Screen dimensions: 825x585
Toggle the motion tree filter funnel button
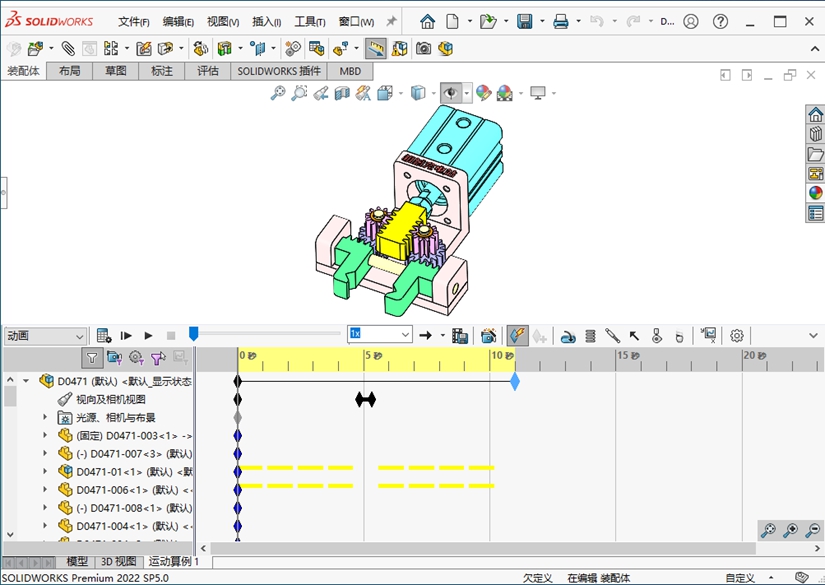pos(92,358)
